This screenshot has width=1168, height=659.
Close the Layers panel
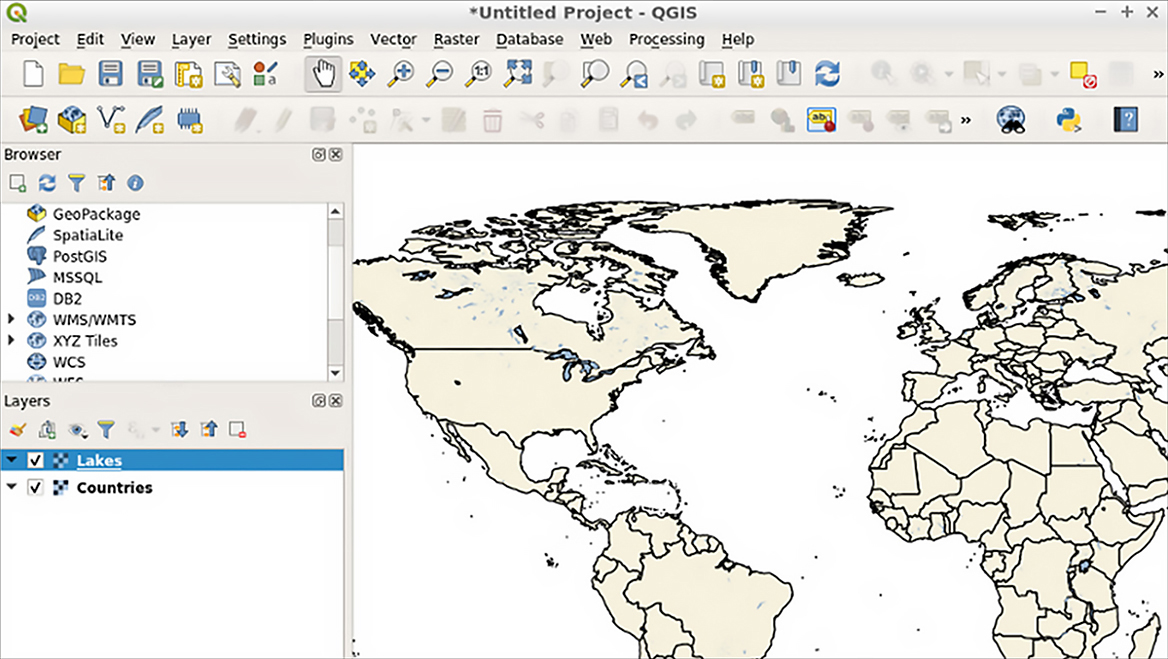pos(336,401)
